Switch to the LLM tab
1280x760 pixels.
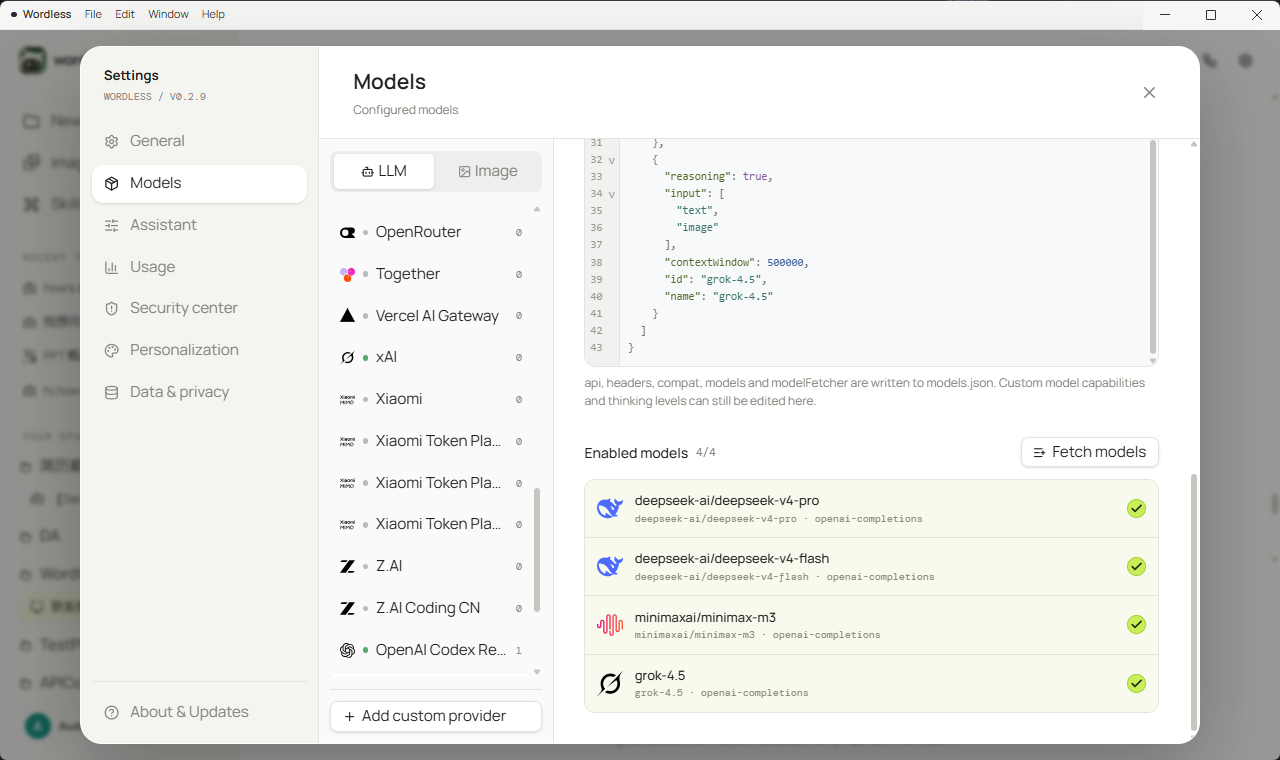(x=384, y=171)
